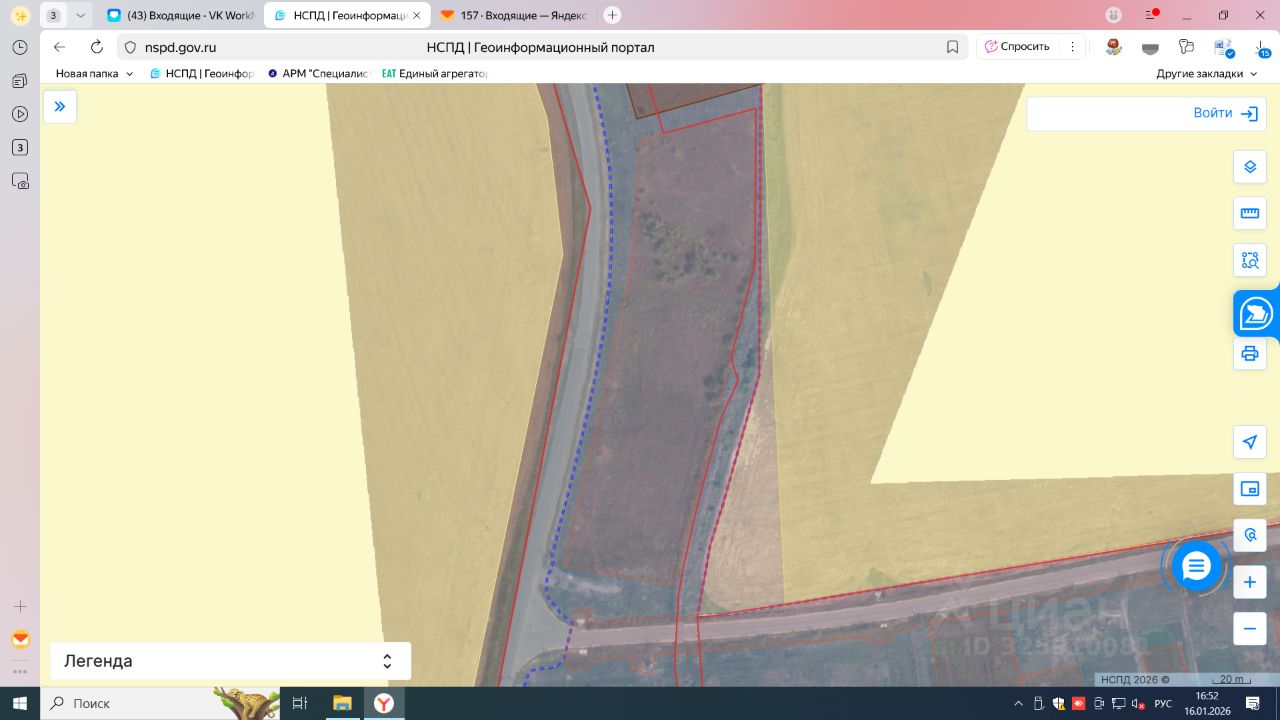Open the taskbar clock and calendar
This screenshot has height=720, width=1280.
(1208, 703)
